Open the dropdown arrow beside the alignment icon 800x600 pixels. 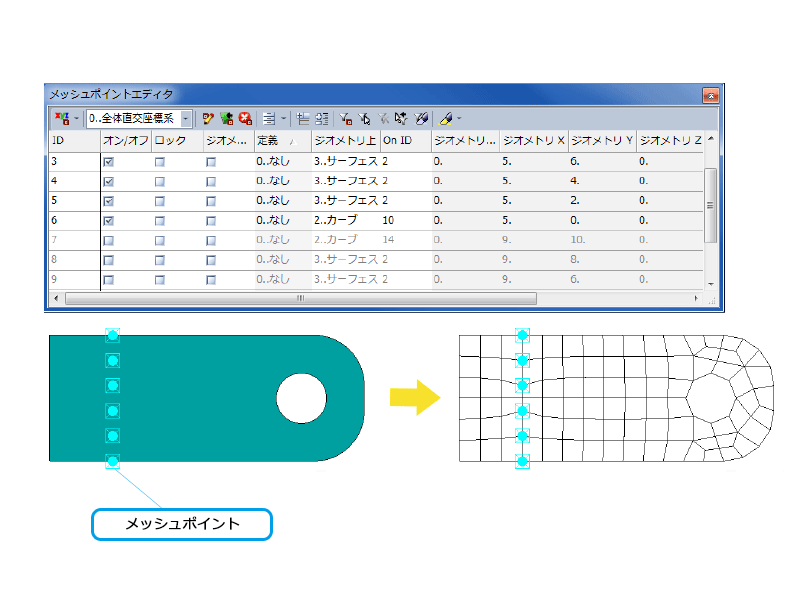pos(284,119)
